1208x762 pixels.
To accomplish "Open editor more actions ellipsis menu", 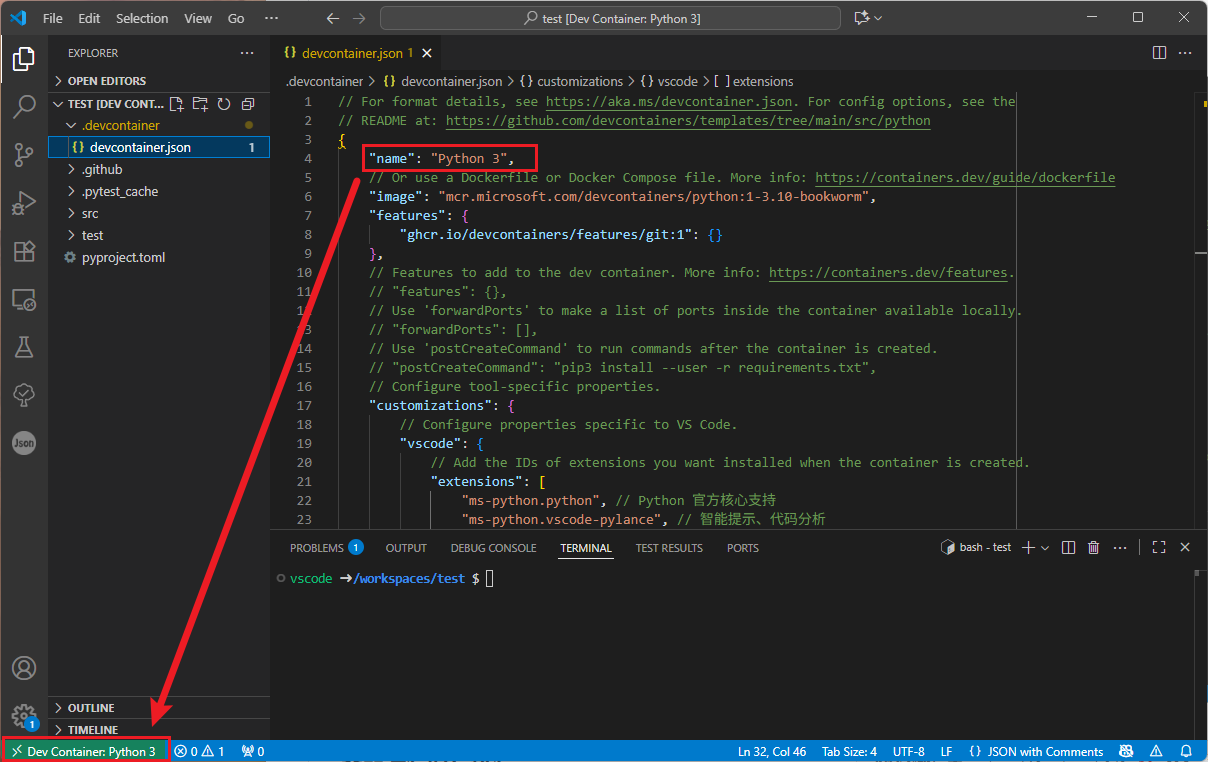I will [x=1185, y=52].
